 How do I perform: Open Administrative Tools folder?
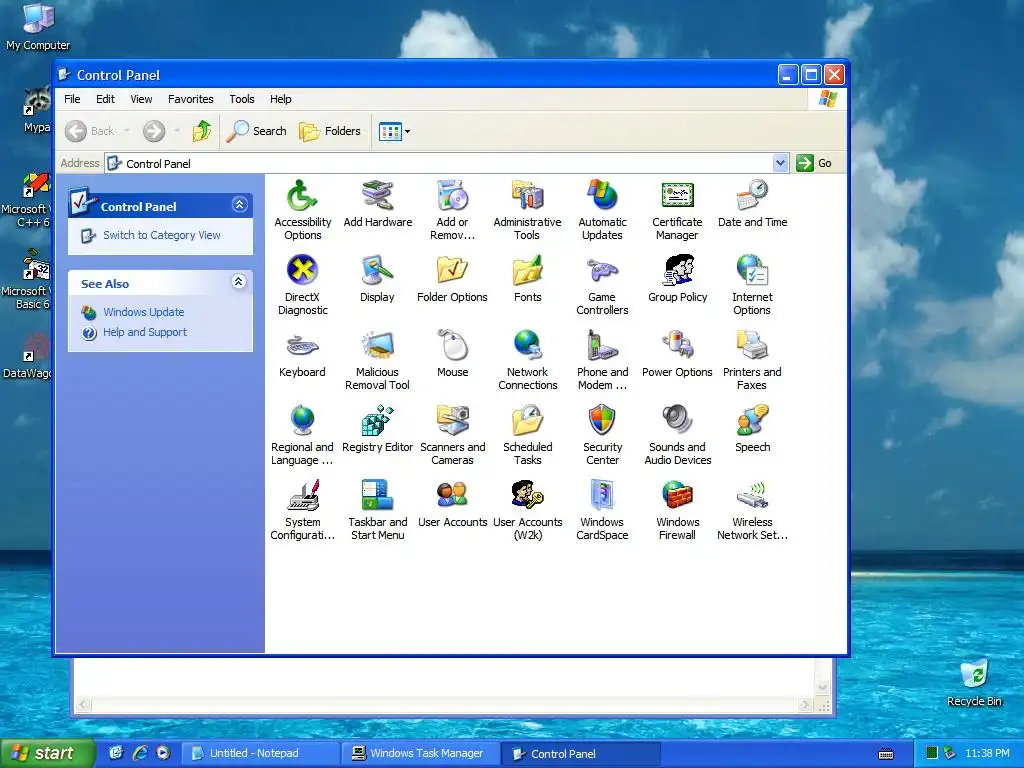point(527,209)
